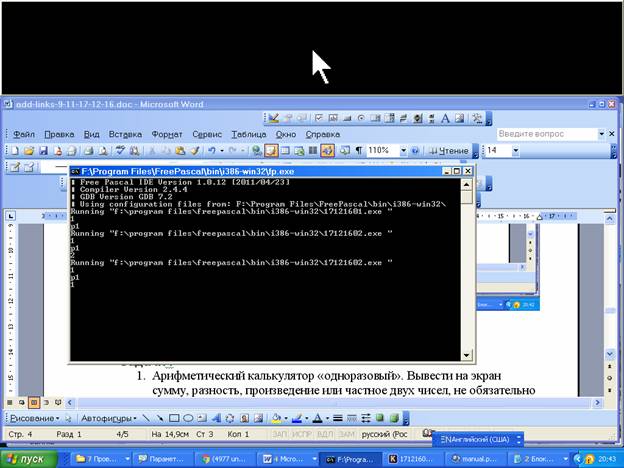Expand undo history dropdown arrow
Screen dimensions: 624x468
pyautogui.click(x=222, y=150)
